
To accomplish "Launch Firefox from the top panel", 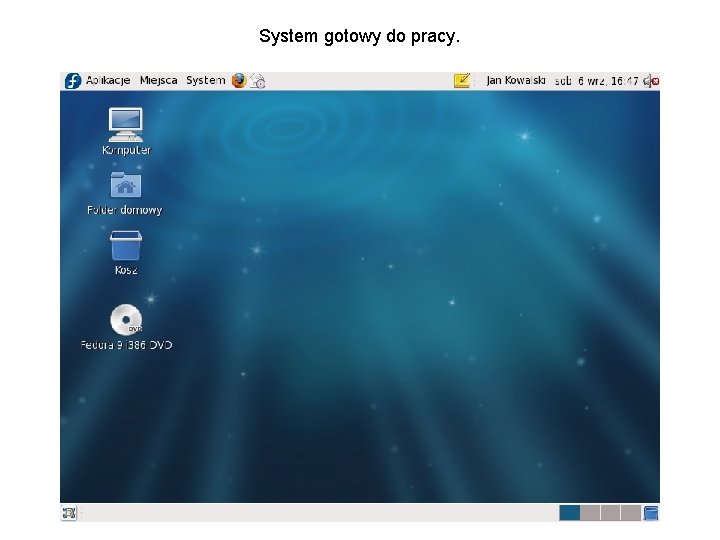I will click(x=239, y=81).
